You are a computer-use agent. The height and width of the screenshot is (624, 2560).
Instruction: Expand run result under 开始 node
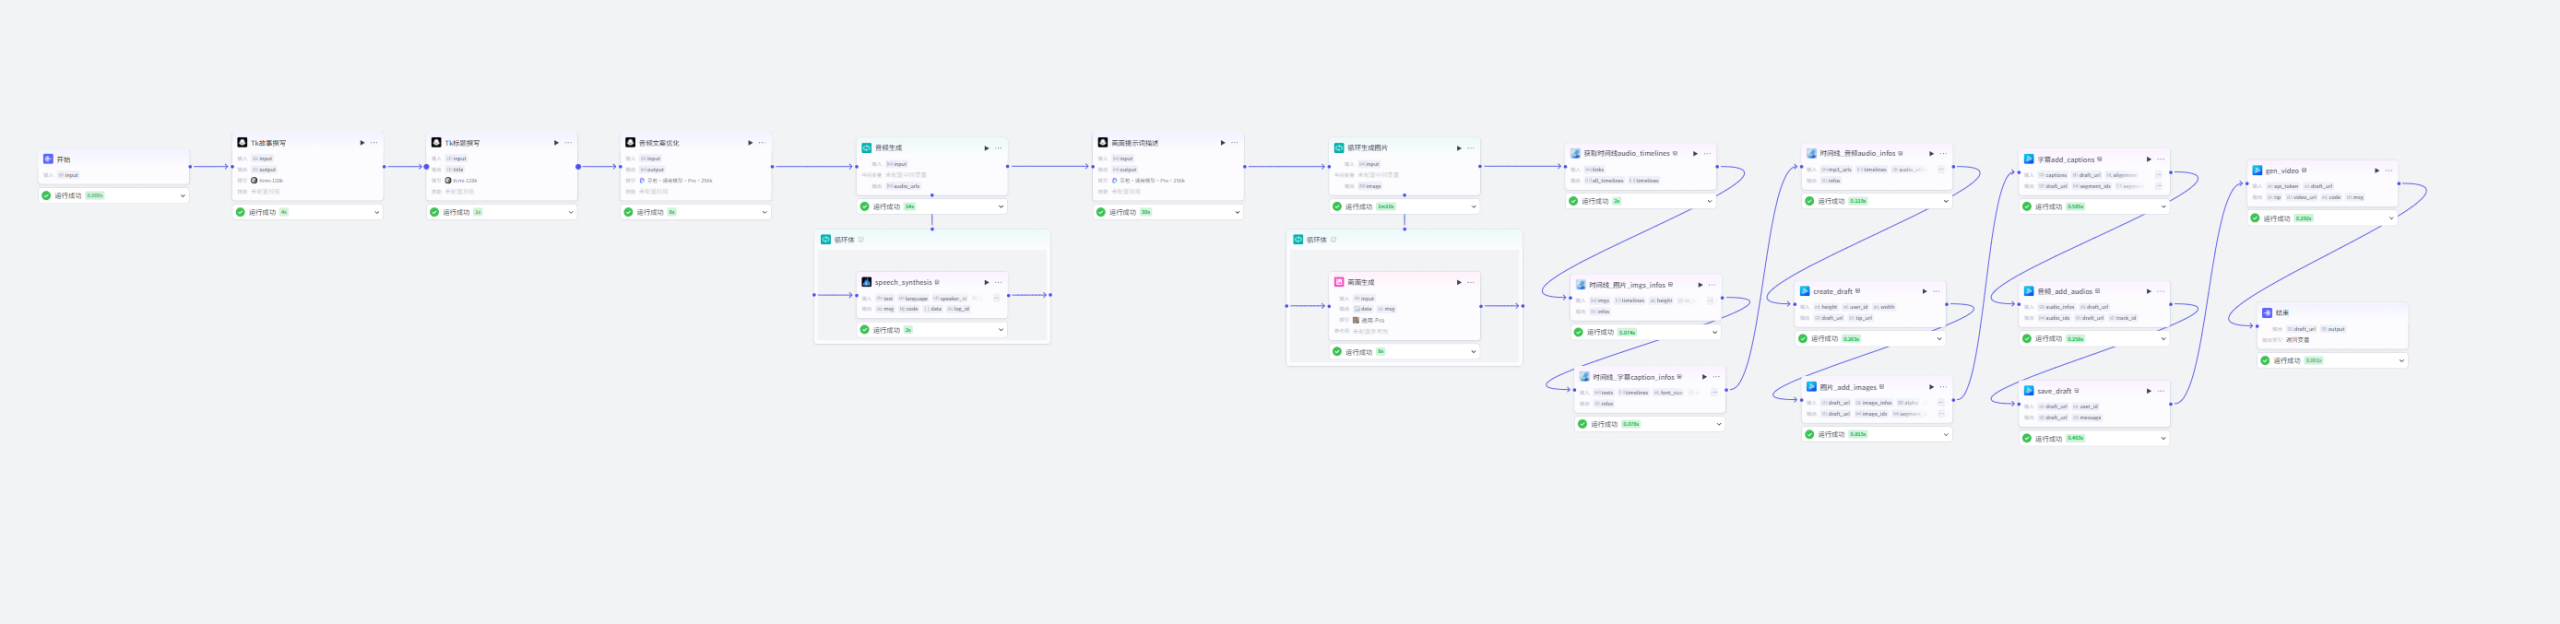coord(183,196)
